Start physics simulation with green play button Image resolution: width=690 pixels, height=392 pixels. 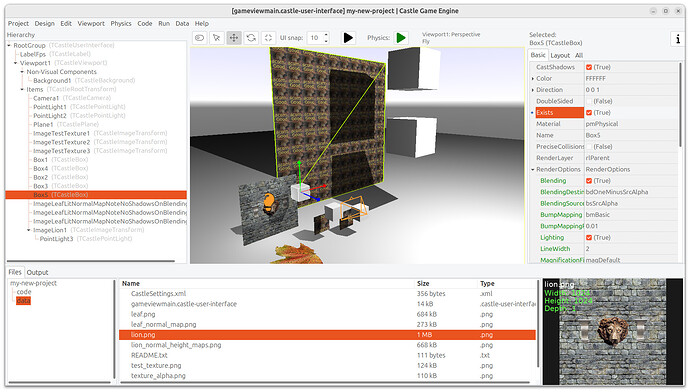tap(401, 38)
